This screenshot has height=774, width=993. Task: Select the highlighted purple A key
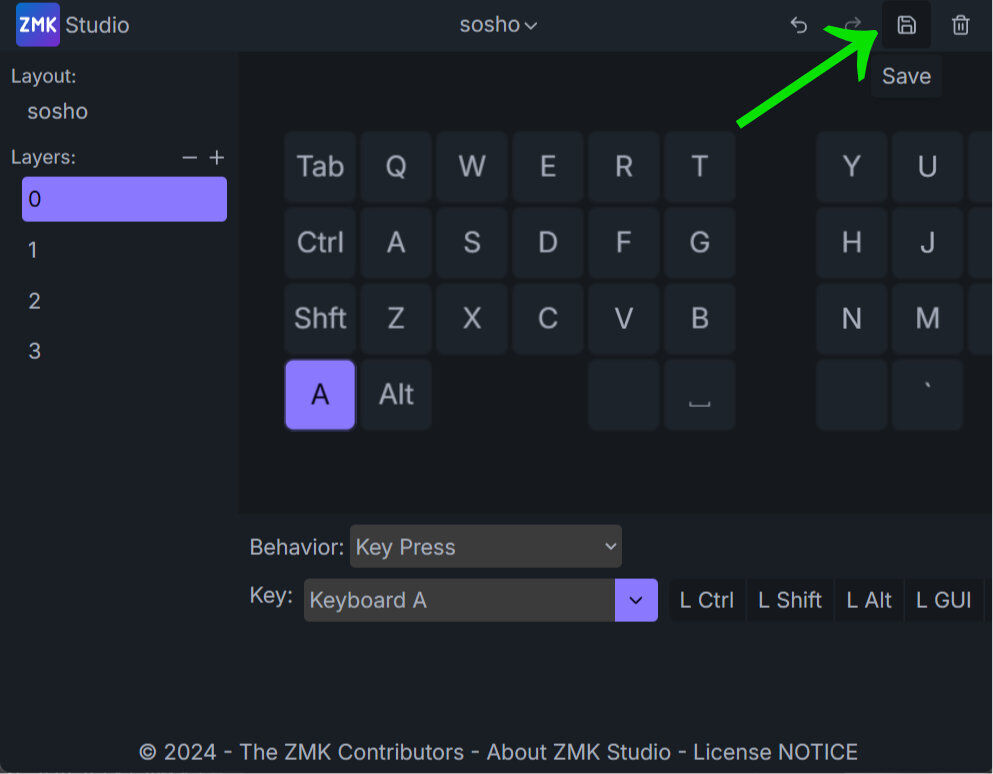coord(320,395)
